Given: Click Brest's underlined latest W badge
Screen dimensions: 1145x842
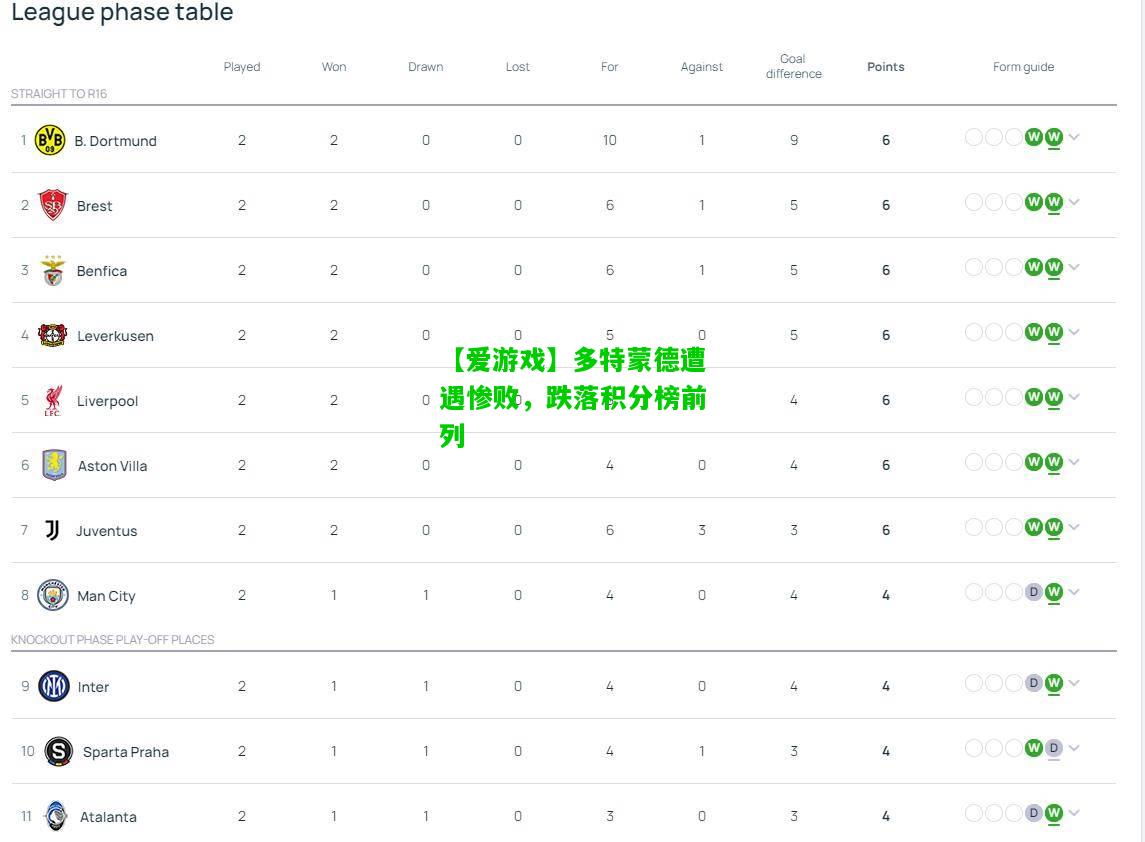Looking at the screenshot, I should [x=1054, y=202].
